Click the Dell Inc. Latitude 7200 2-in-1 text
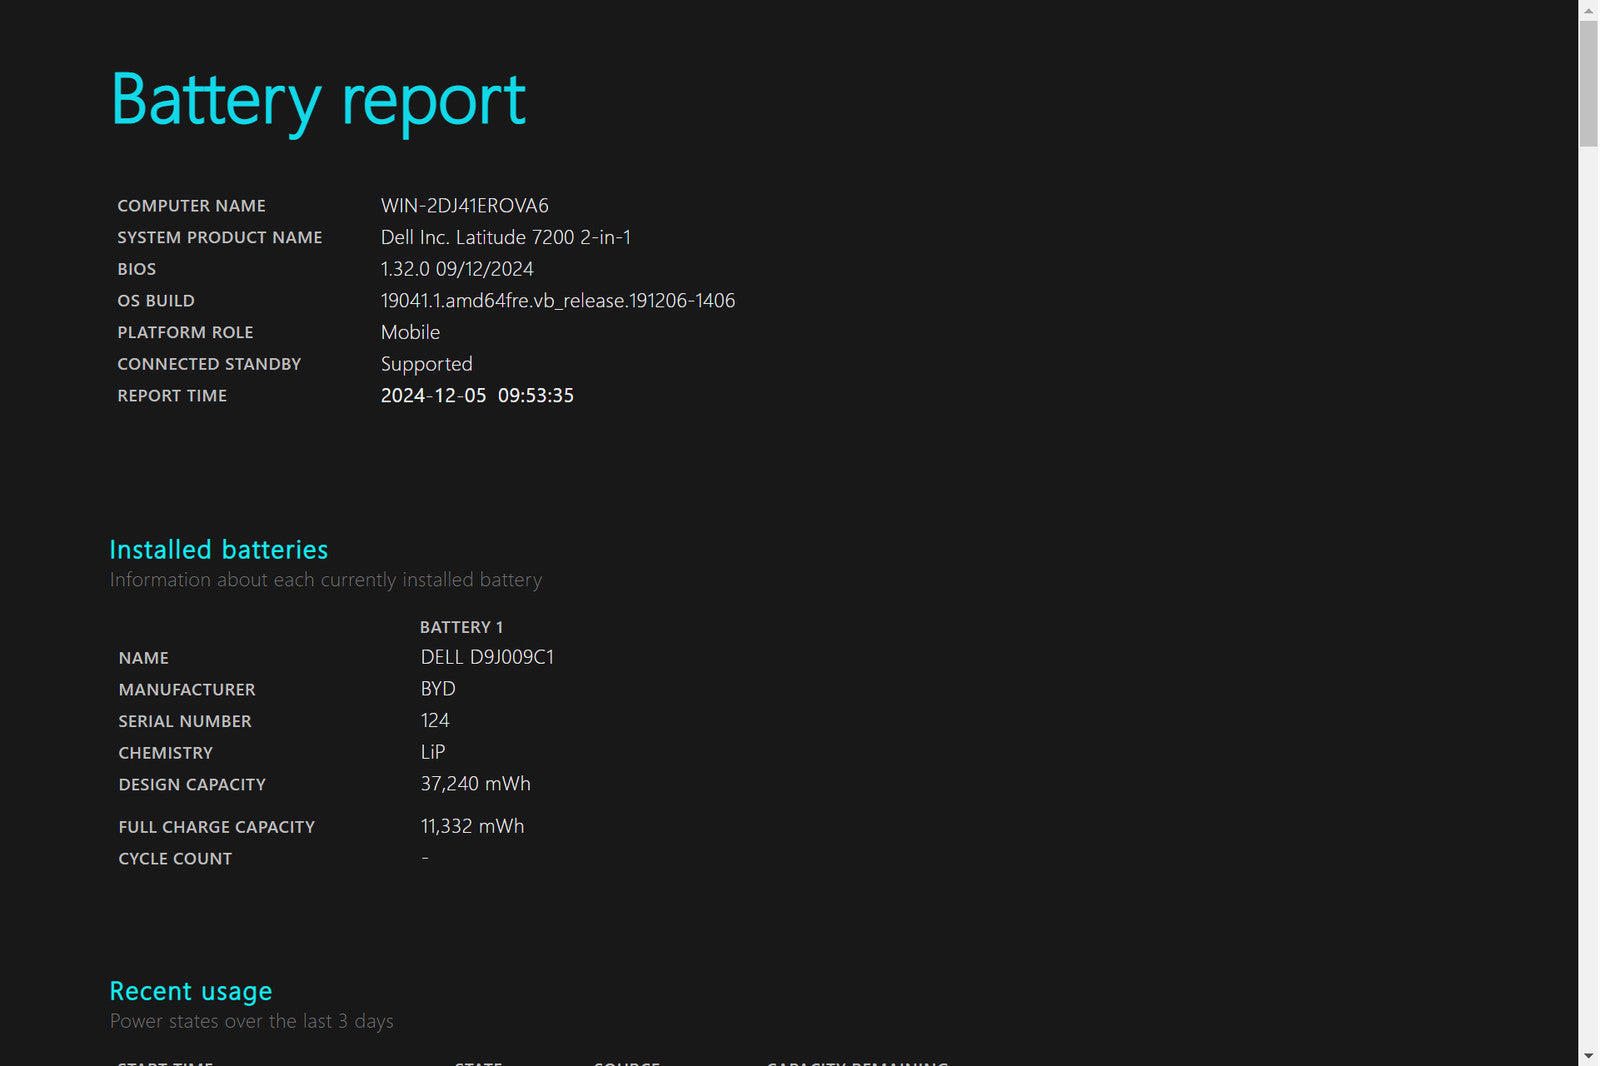This screenshot has height=1066, width=1600. pyautogui.click(x=505, y=238)
